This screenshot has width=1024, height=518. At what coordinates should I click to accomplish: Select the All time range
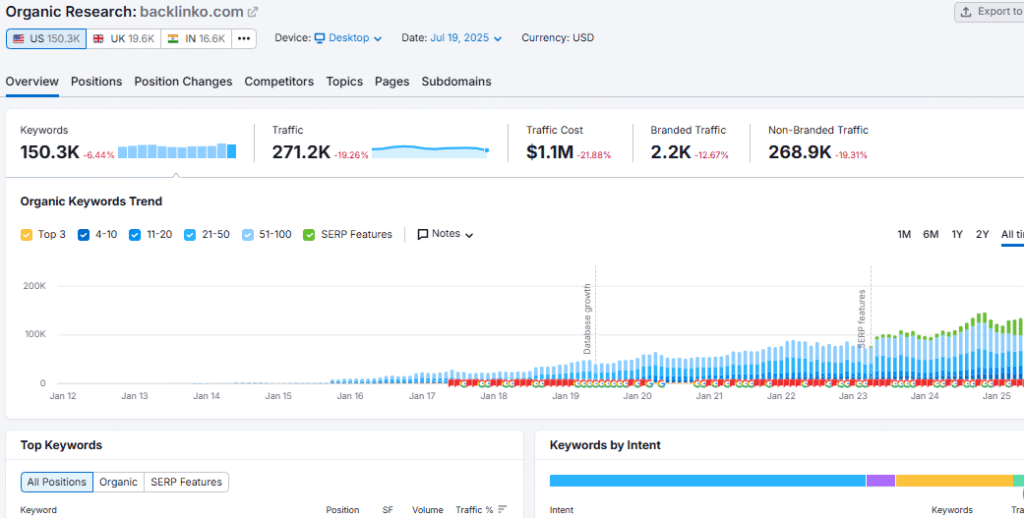(x=1012, y=234)
